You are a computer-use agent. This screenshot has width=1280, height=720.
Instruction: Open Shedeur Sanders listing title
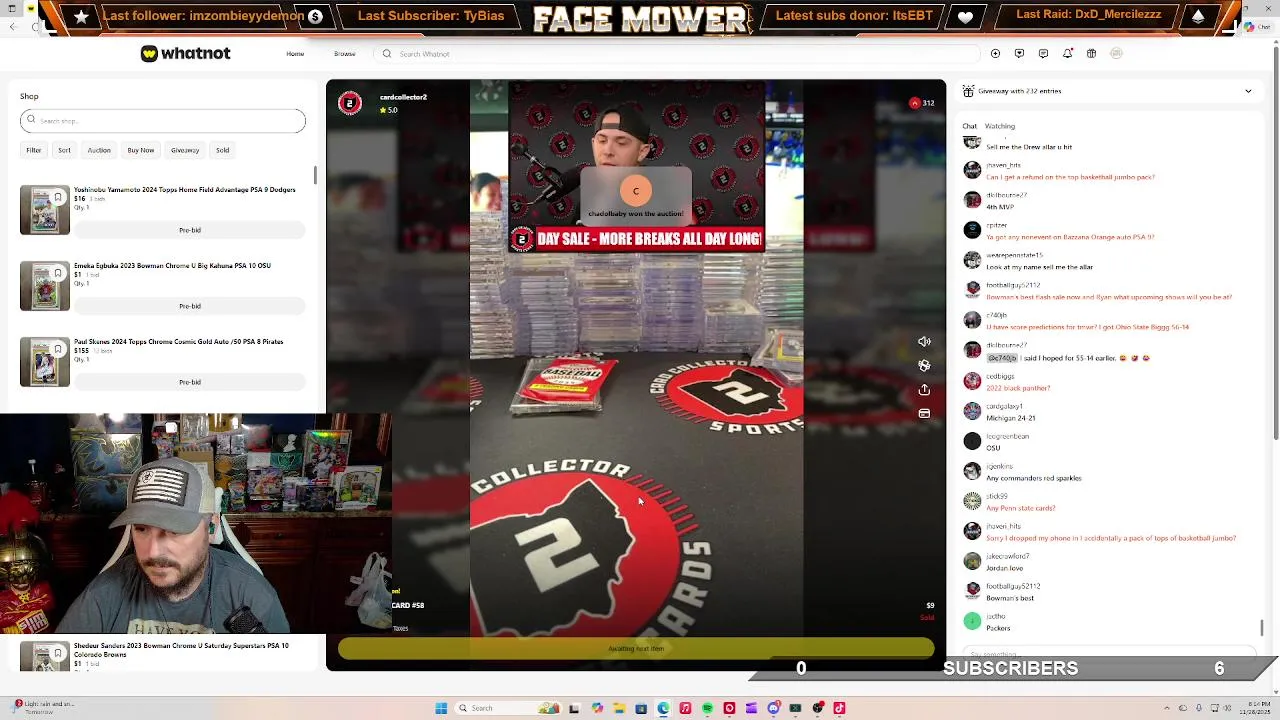[x=181, y=650]
